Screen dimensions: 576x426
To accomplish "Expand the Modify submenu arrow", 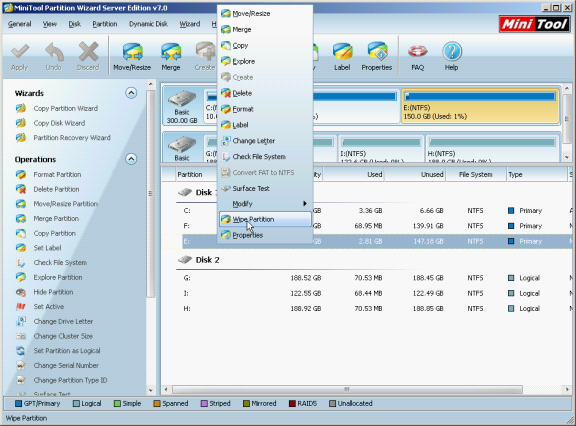I will point(305,203).
